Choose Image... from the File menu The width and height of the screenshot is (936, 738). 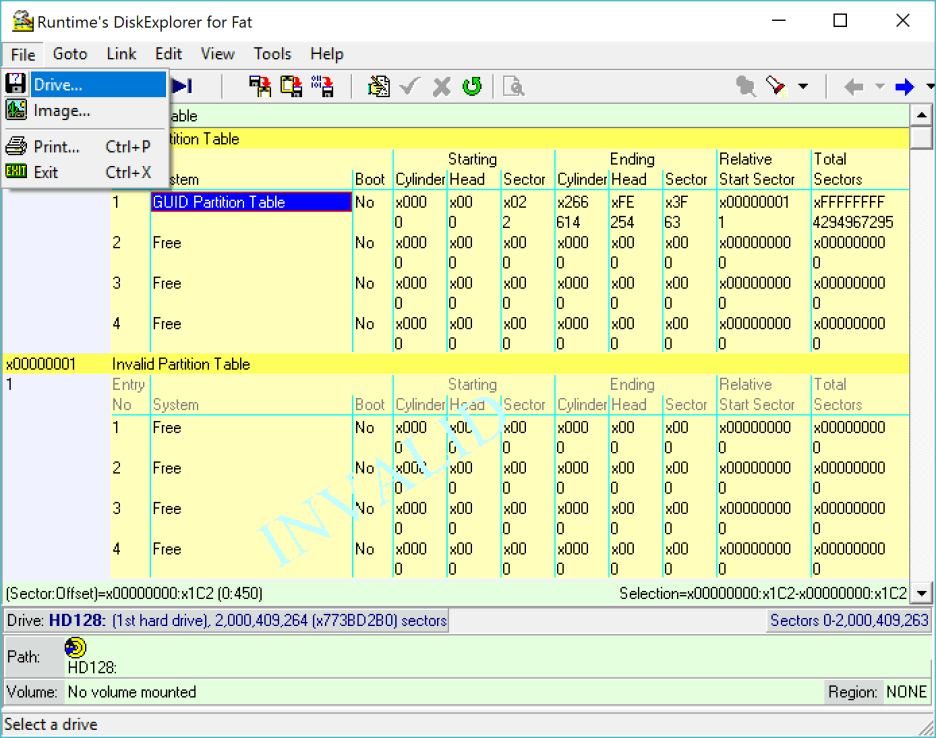tap(62, 111)
